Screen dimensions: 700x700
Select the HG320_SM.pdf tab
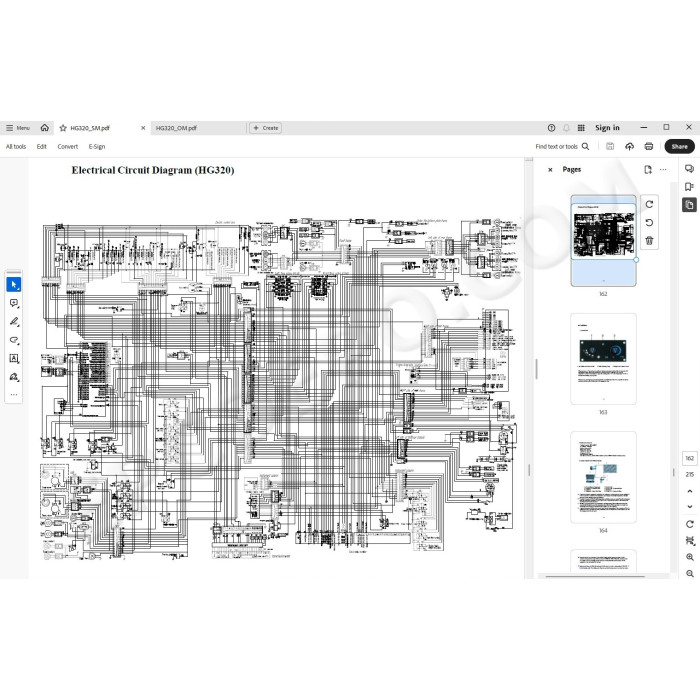[90, 128]
